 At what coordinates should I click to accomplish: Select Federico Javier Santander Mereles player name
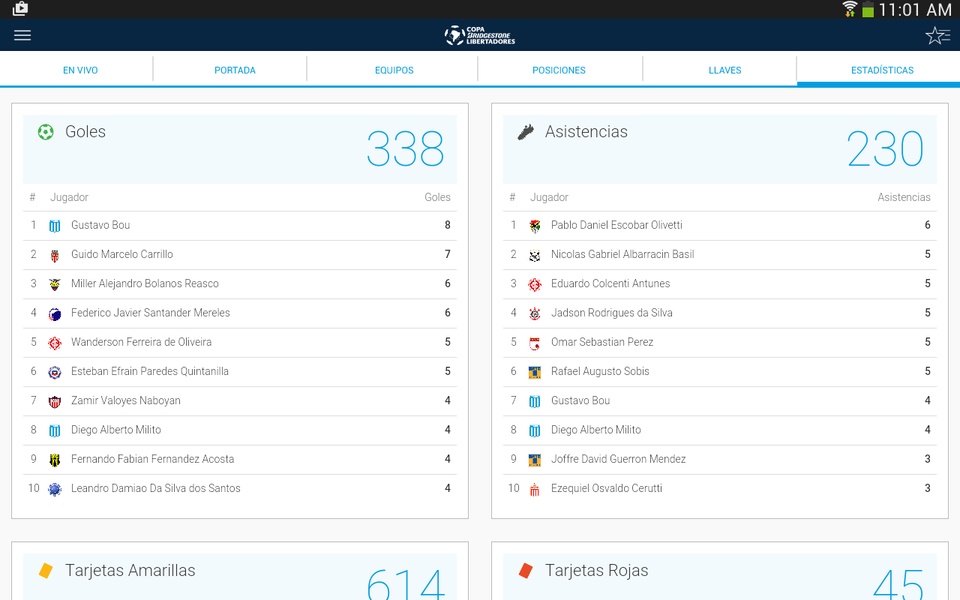[x=151, y=313]
